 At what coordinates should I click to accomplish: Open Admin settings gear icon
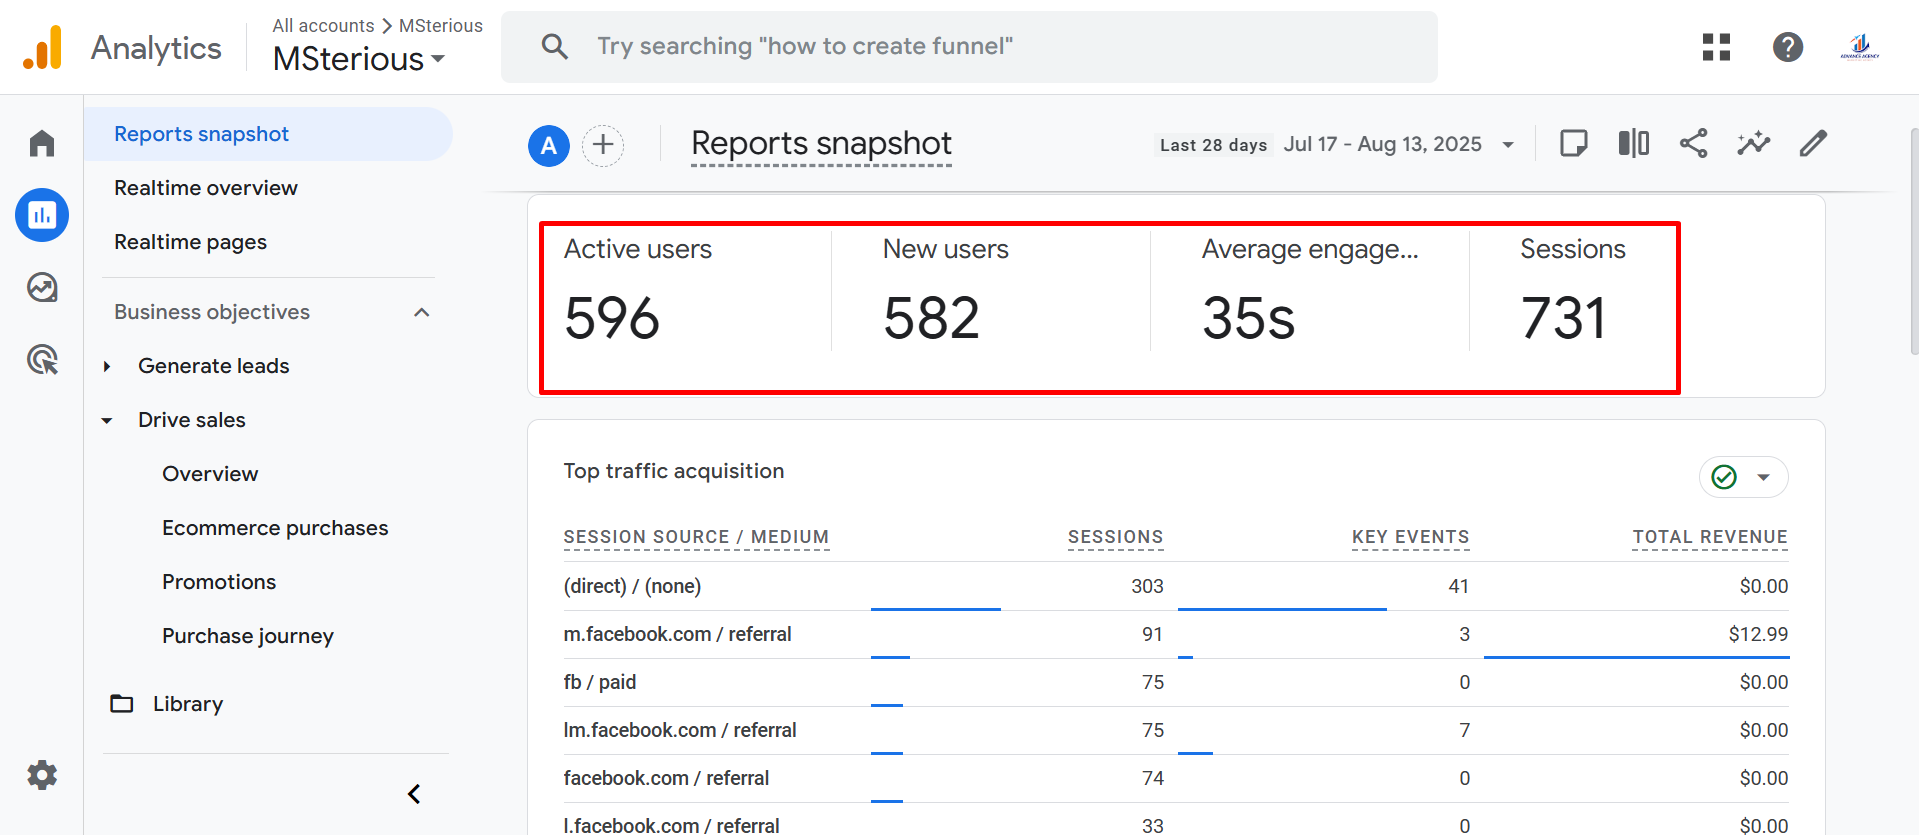coord(42,775)
